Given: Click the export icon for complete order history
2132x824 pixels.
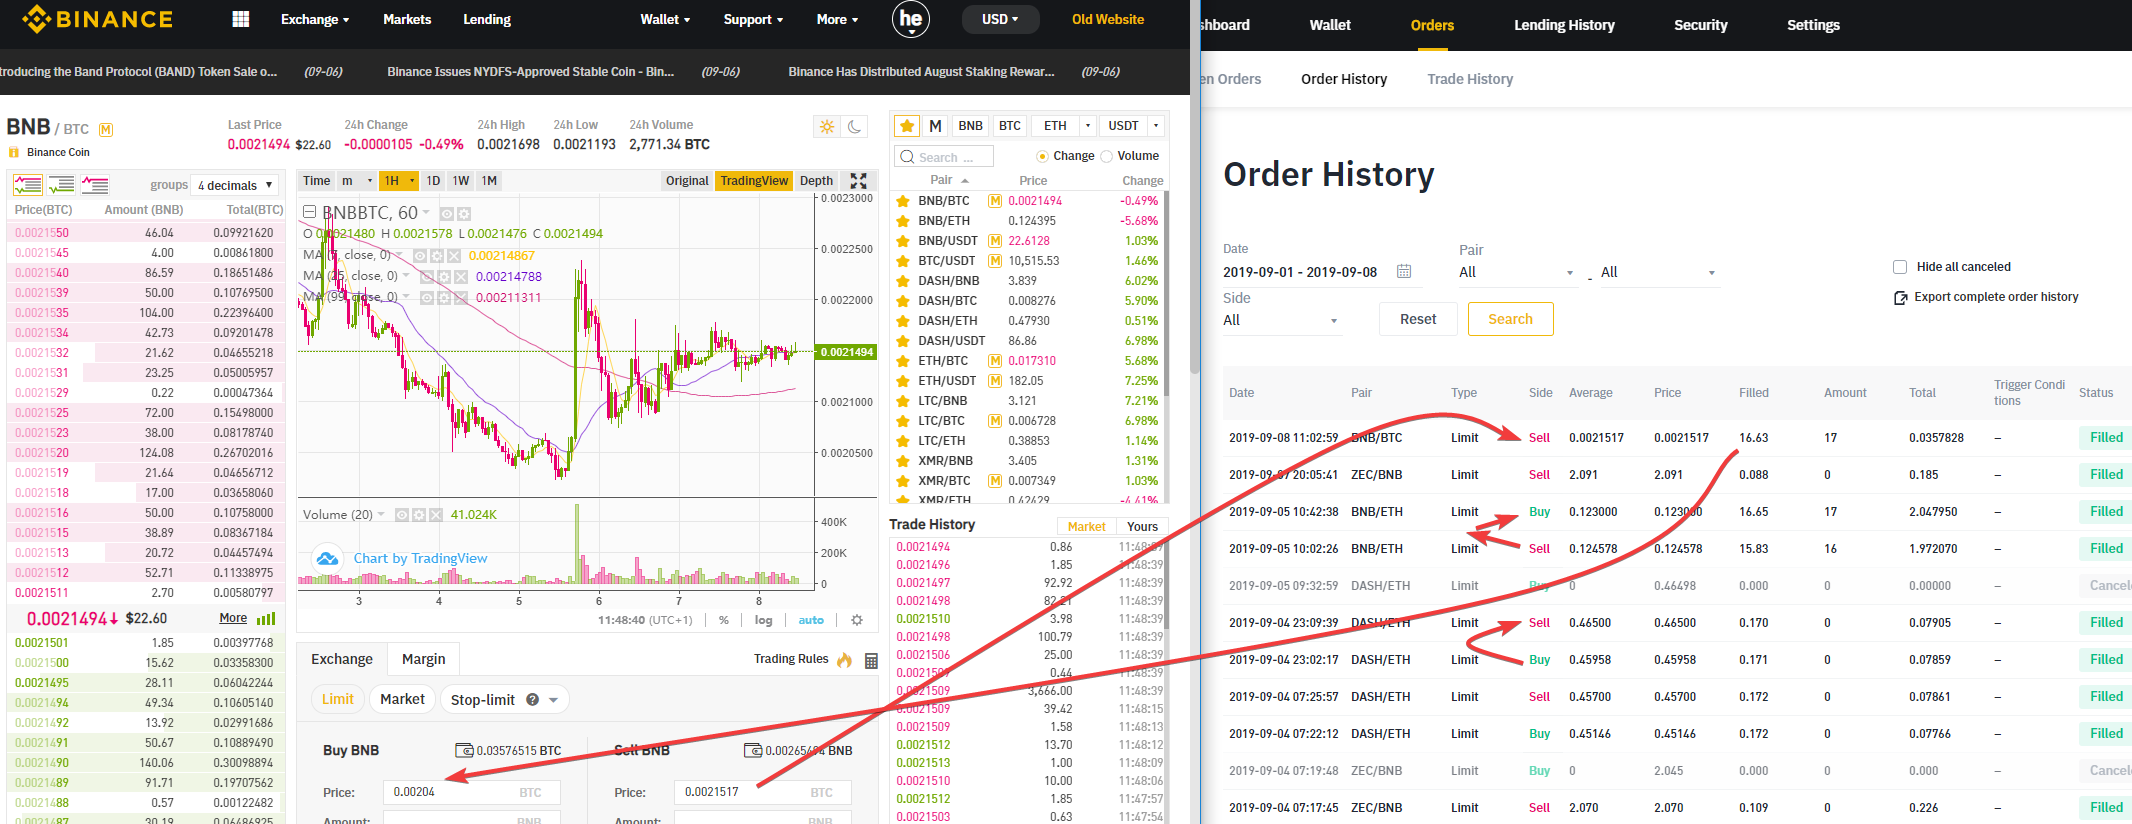Looking at the screenshot, I should (1901, 297).
